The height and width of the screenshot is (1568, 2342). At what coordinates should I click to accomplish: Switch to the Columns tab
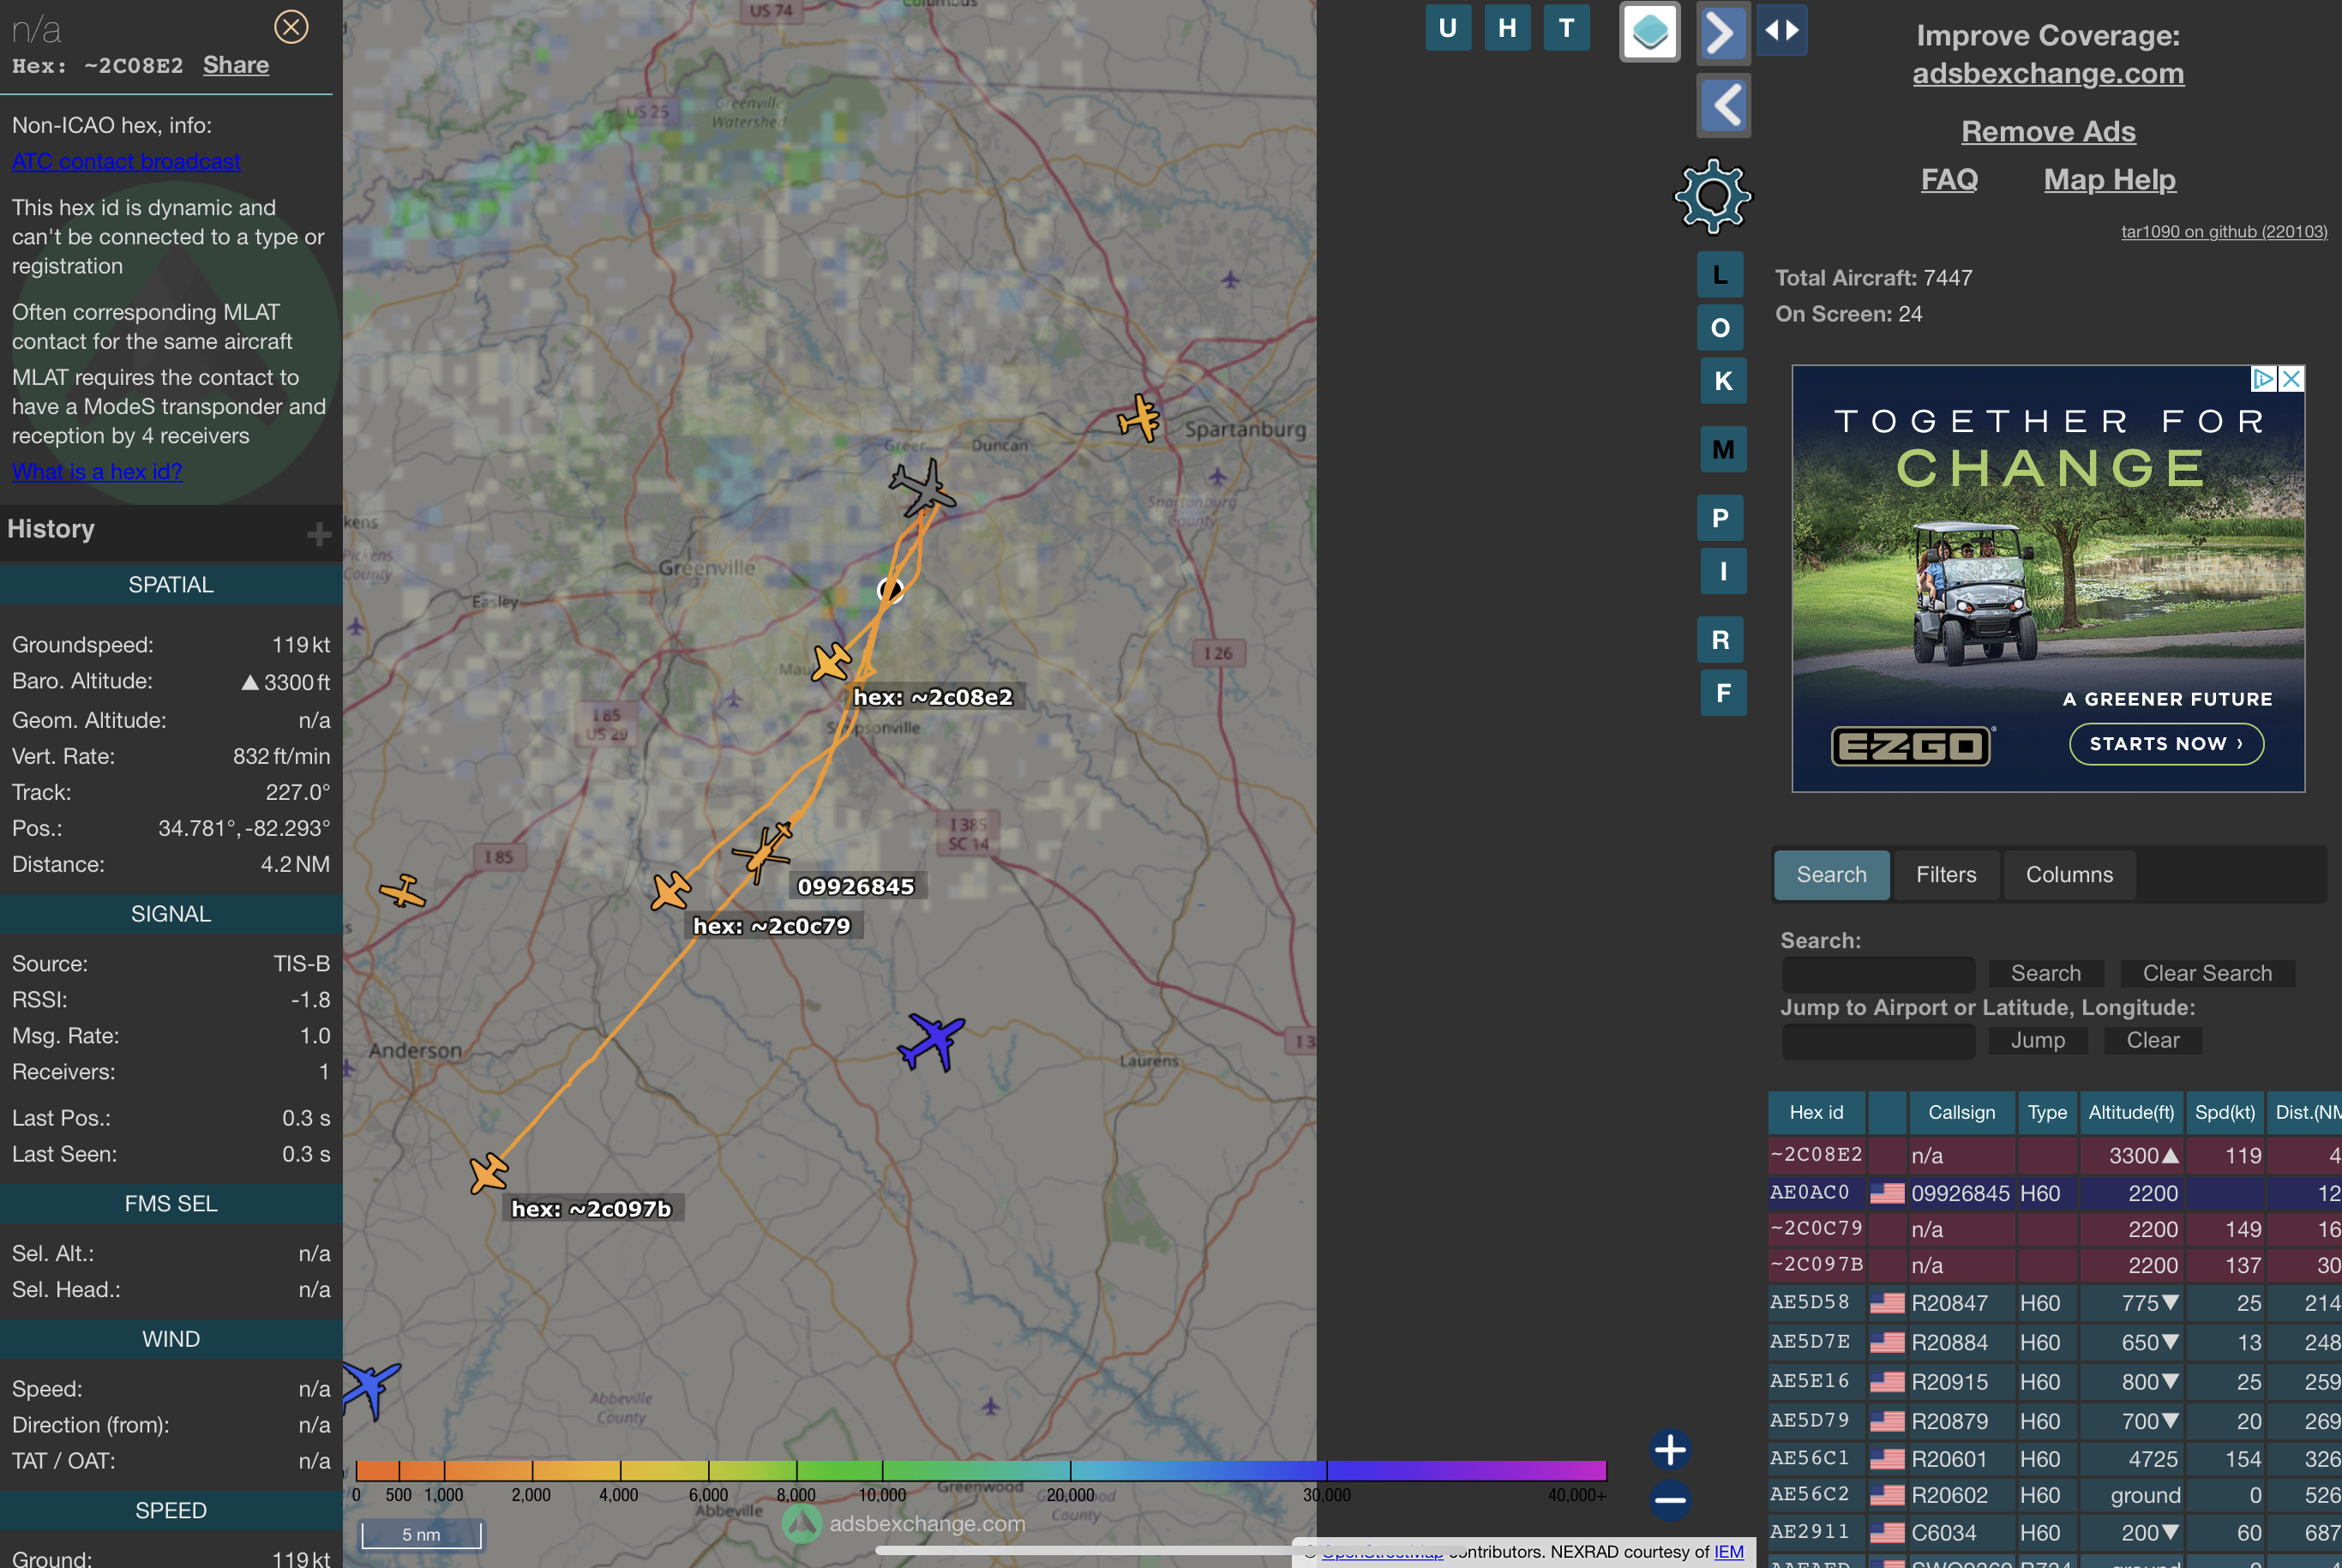pos(2069,874)
